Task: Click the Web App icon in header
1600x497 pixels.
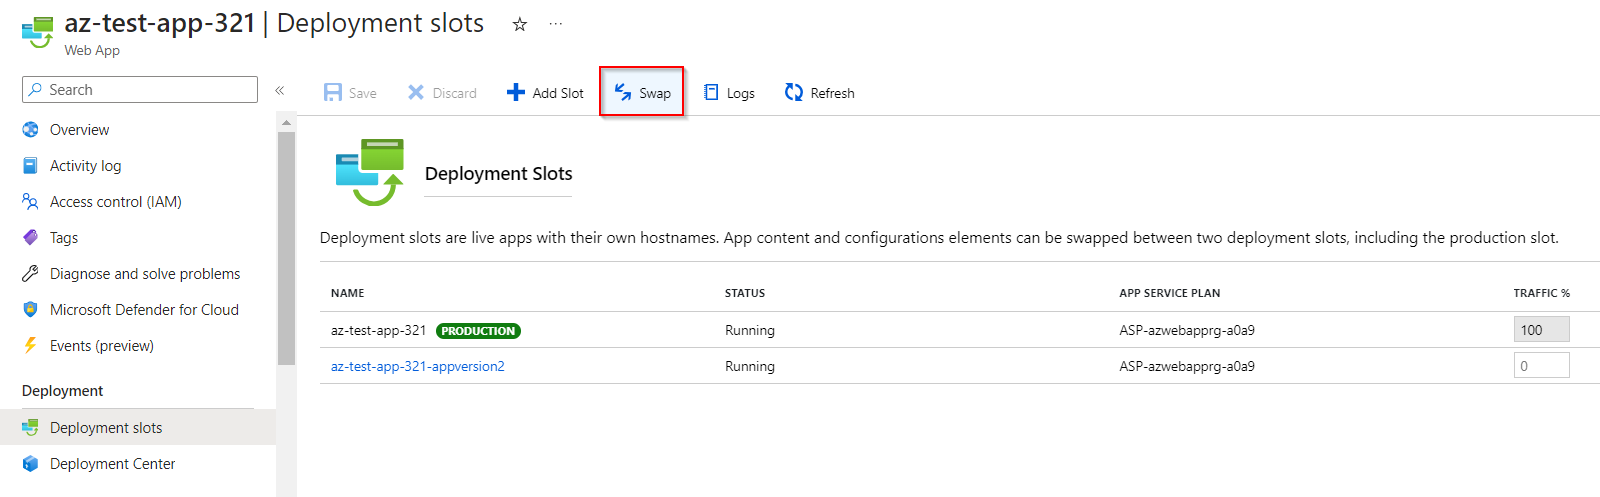Action: [x=38, y=32]
